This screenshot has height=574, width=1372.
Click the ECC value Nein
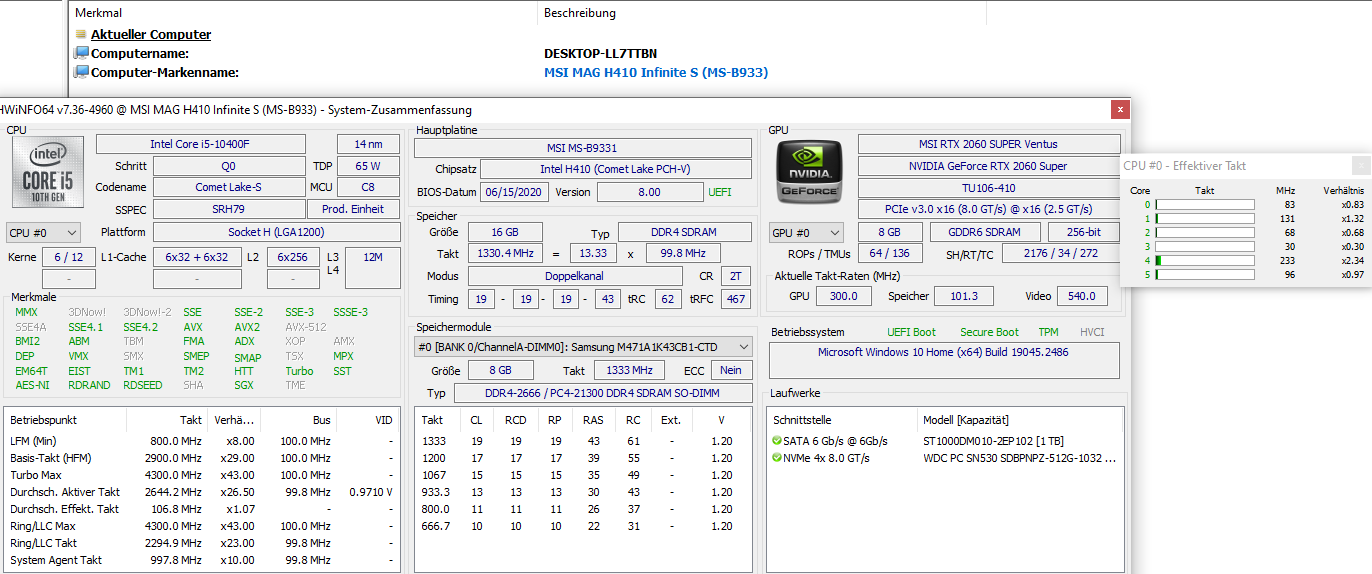point(731,370)
